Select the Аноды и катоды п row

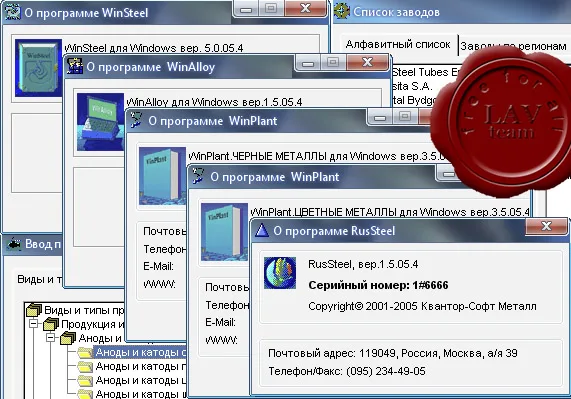[x=141, y=366]
